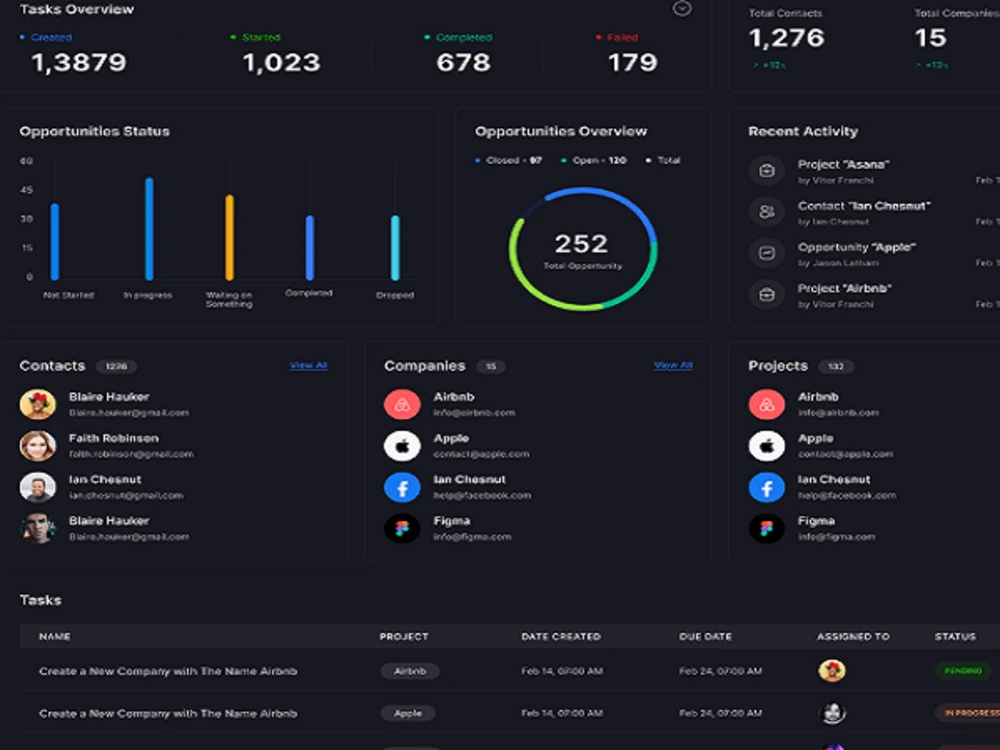Screen dimensions: 1000x750
Task: Toggle the Total legend item
Action: coord(663,160)
